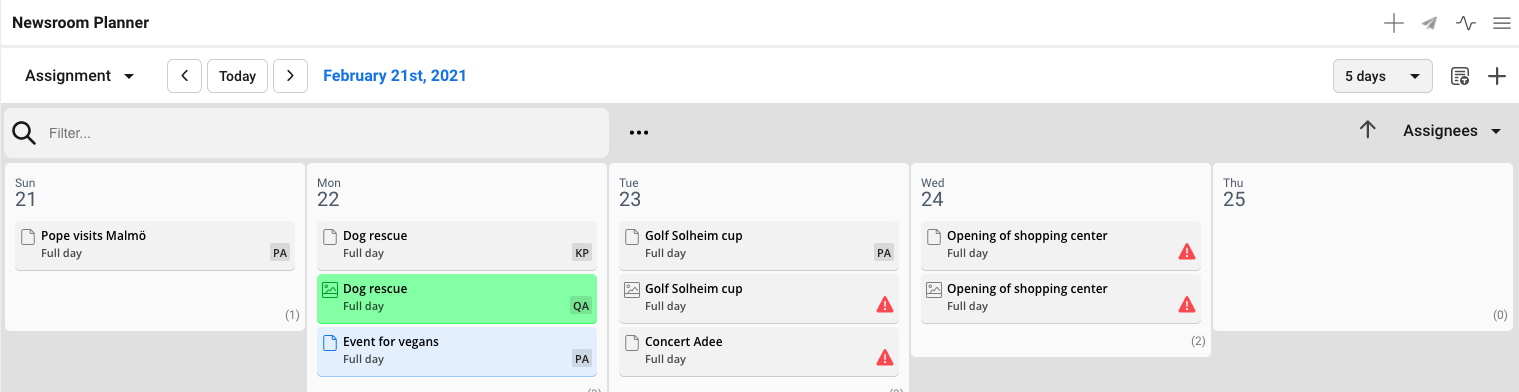Viewport: 1519px width, 392px height.
Task: Go to previous date range arrow
Action: coord(184,76)
